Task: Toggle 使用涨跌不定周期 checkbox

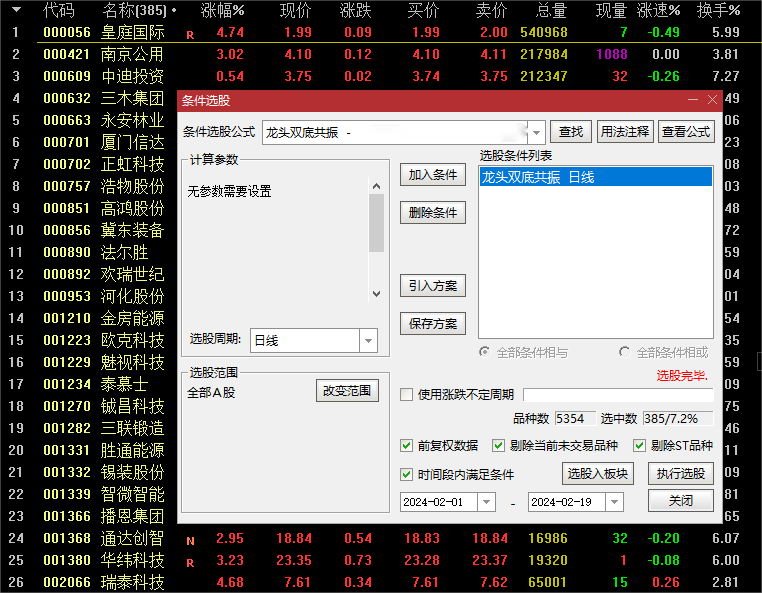Action: [x=406, y=394]
